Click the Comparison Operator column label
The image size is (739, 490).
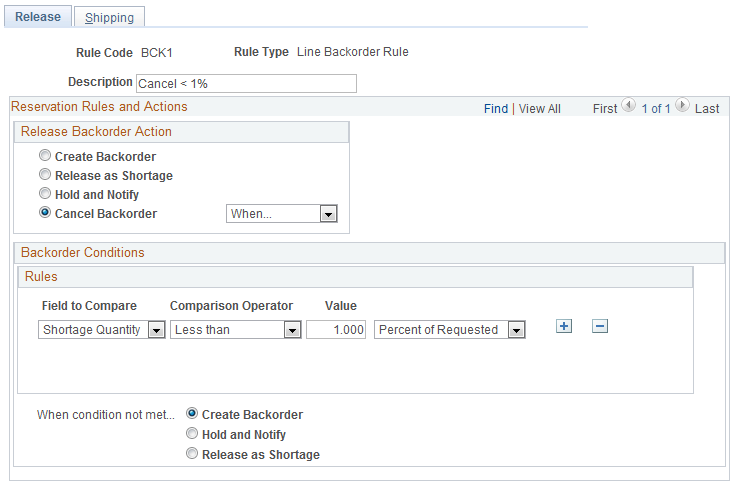231,306
